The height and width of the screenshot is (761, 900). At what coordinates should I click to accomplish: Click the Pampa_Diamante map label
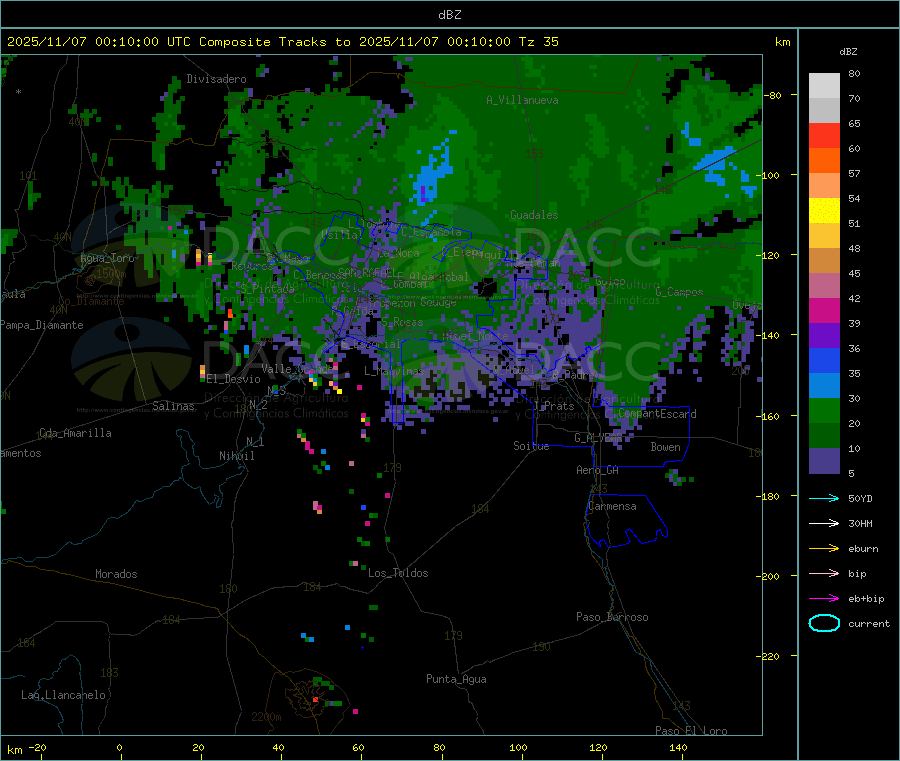pyautogui.click(x=42, y=325)
